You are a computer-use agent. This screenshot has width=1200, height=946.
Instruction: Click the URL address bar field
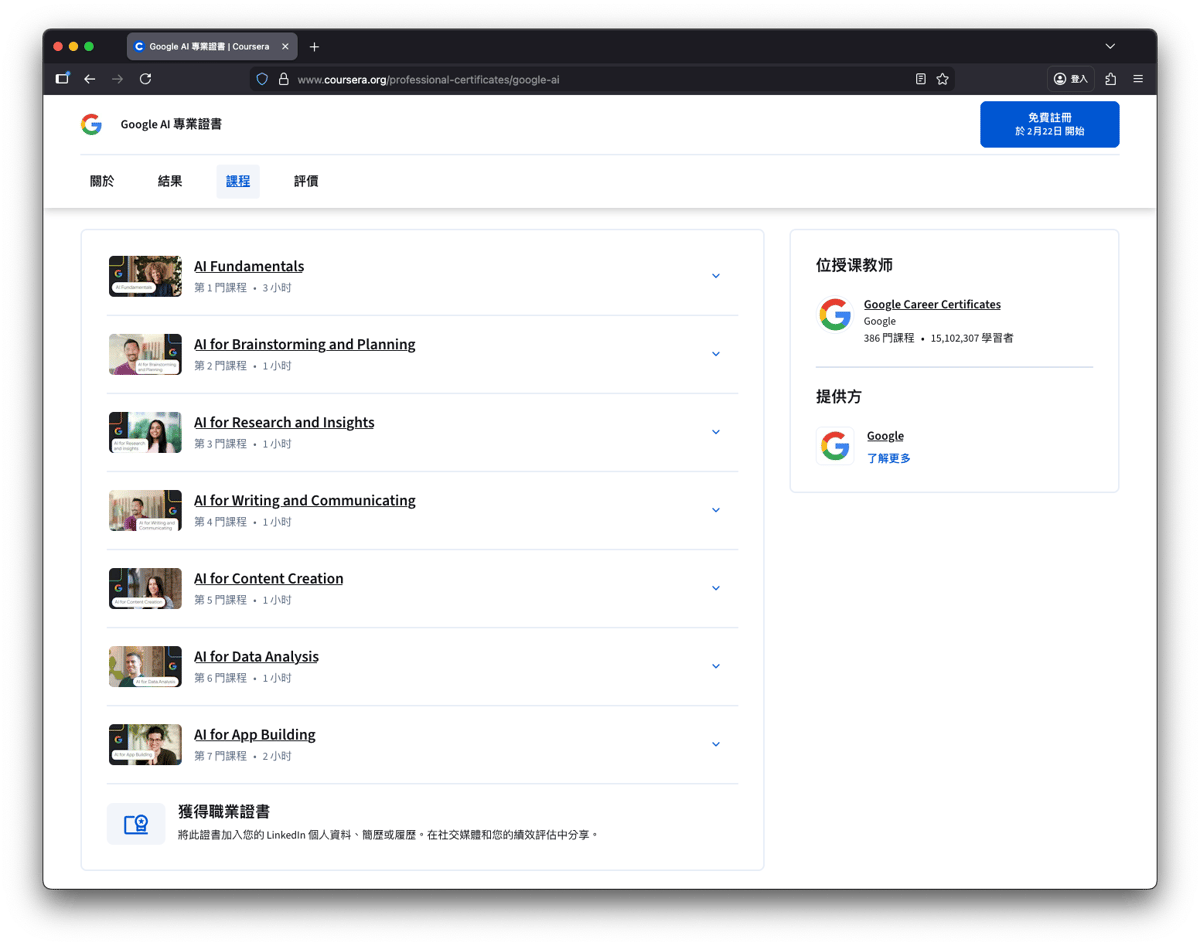[x=600, y=79]
